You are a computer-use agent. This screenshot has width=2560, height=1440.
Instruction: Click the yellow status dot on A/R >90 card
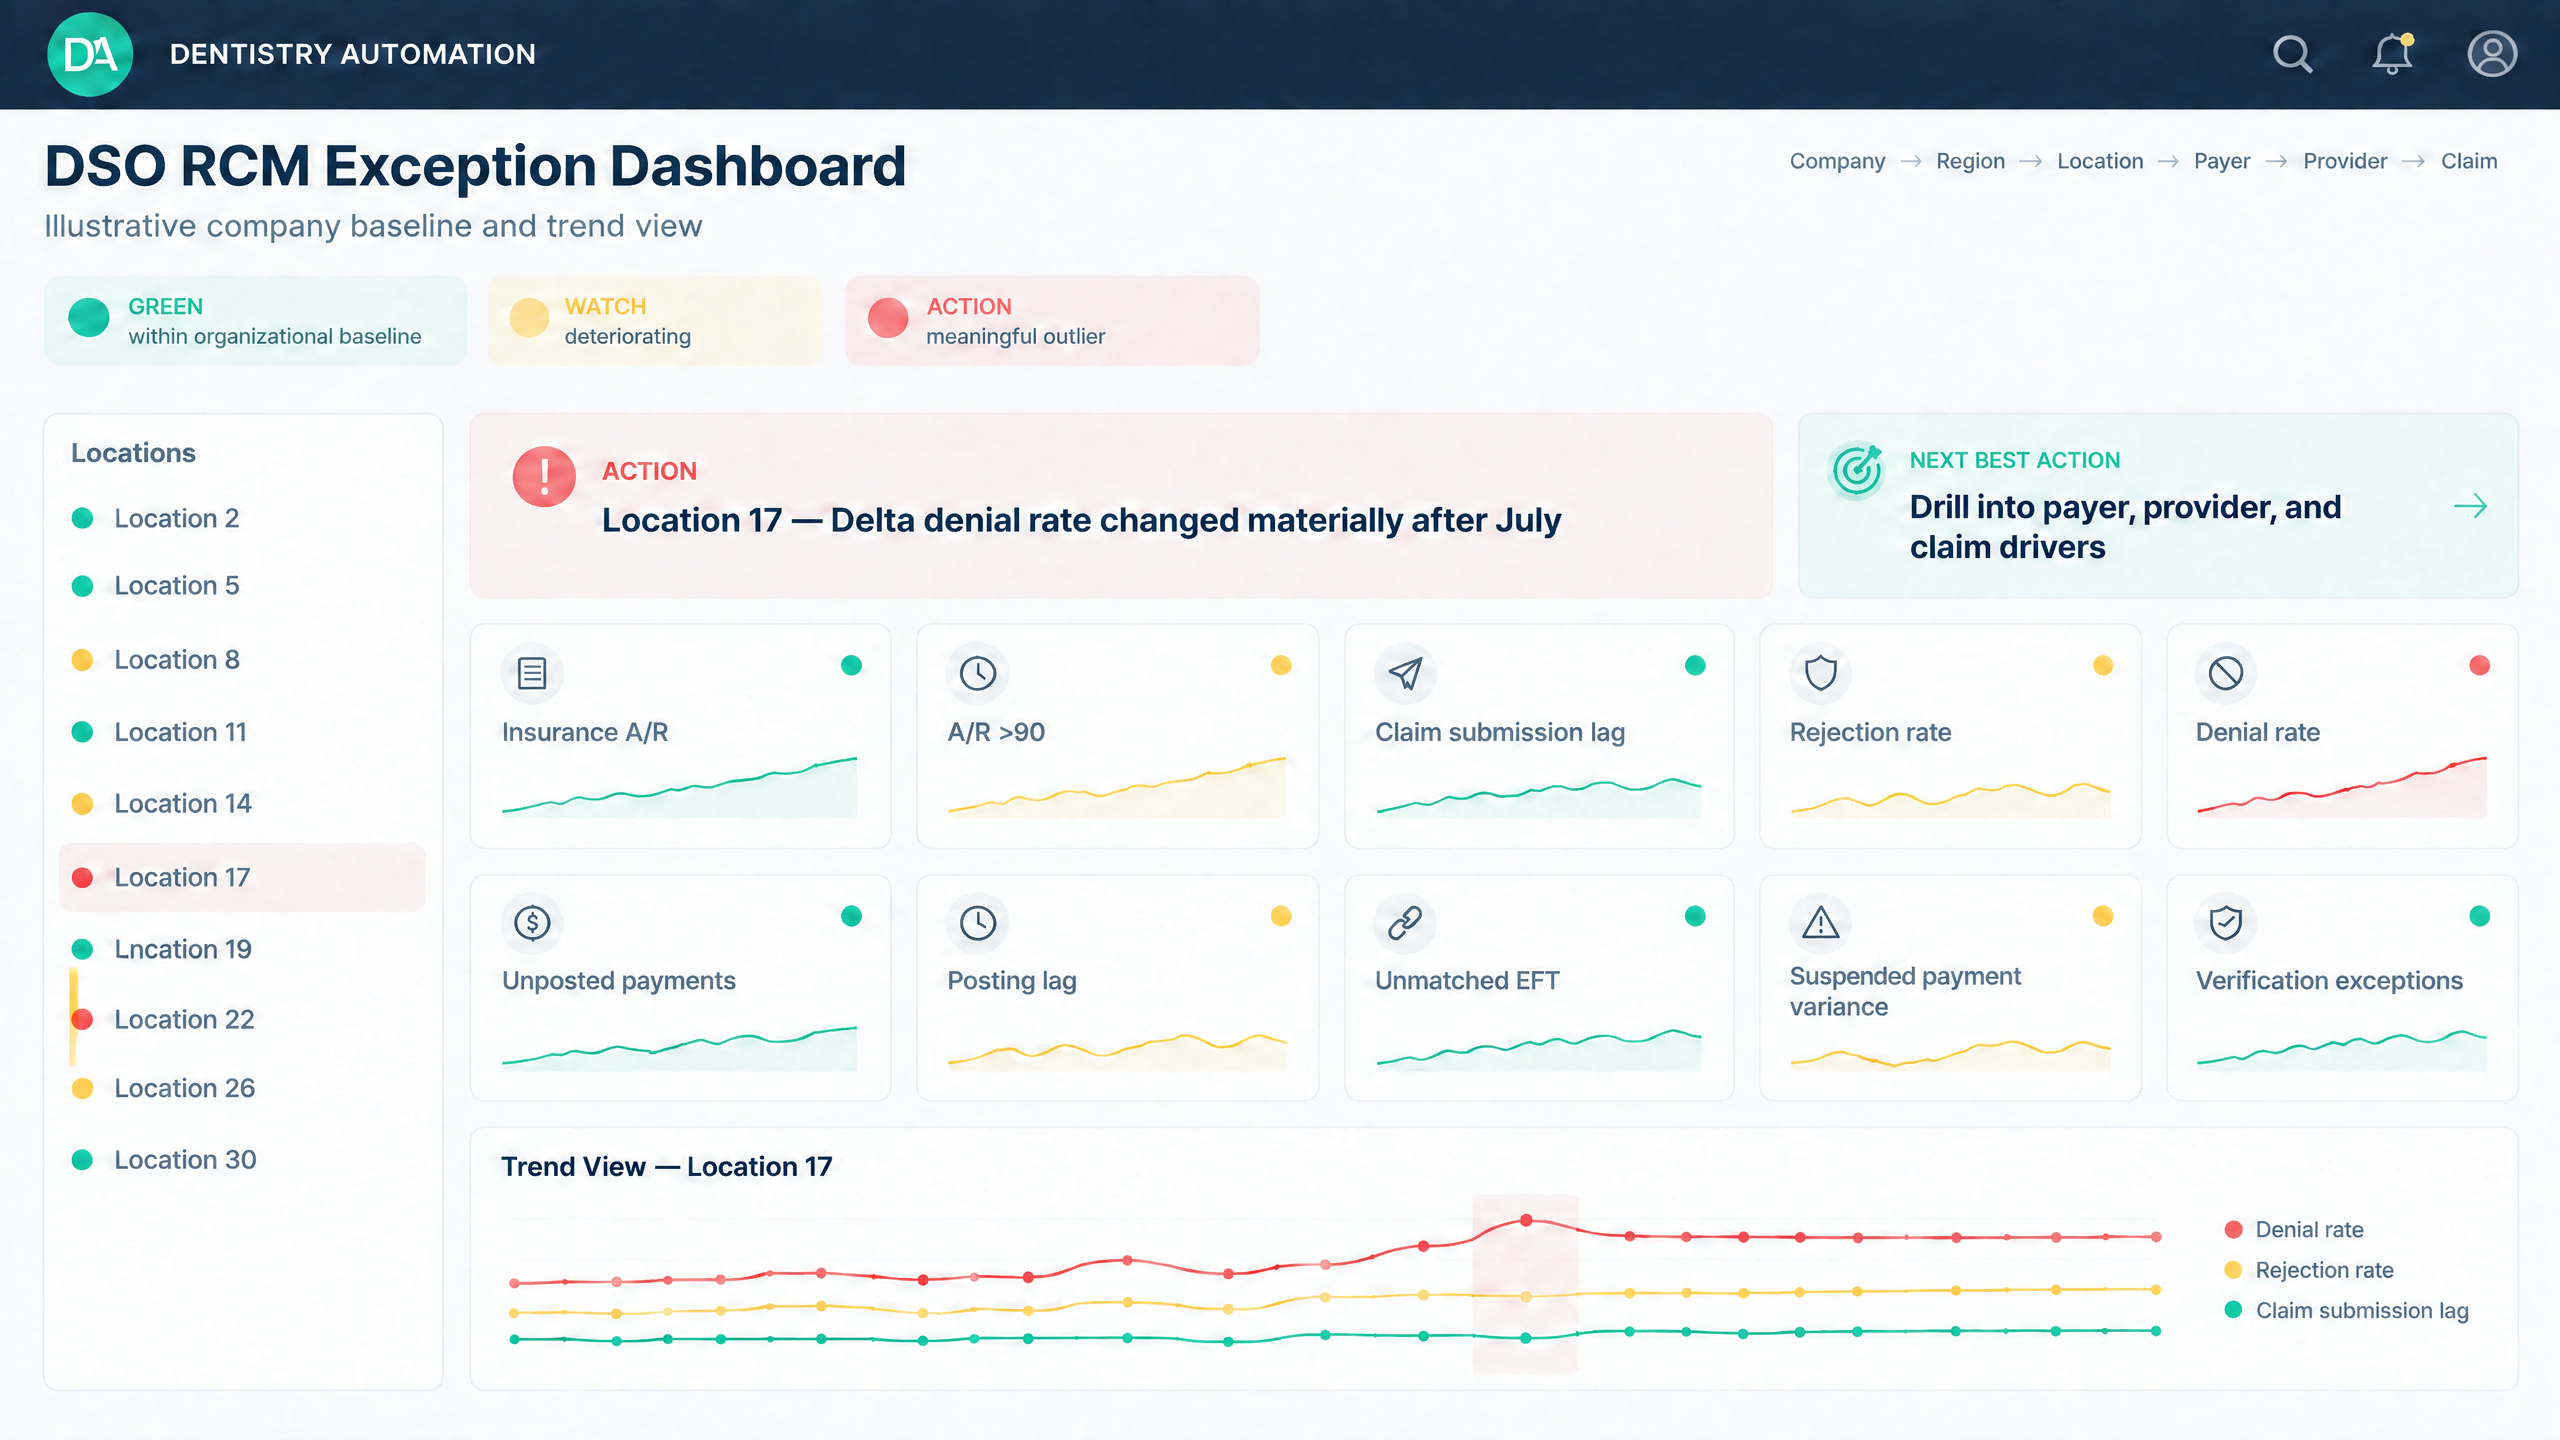pos(1281,665)
